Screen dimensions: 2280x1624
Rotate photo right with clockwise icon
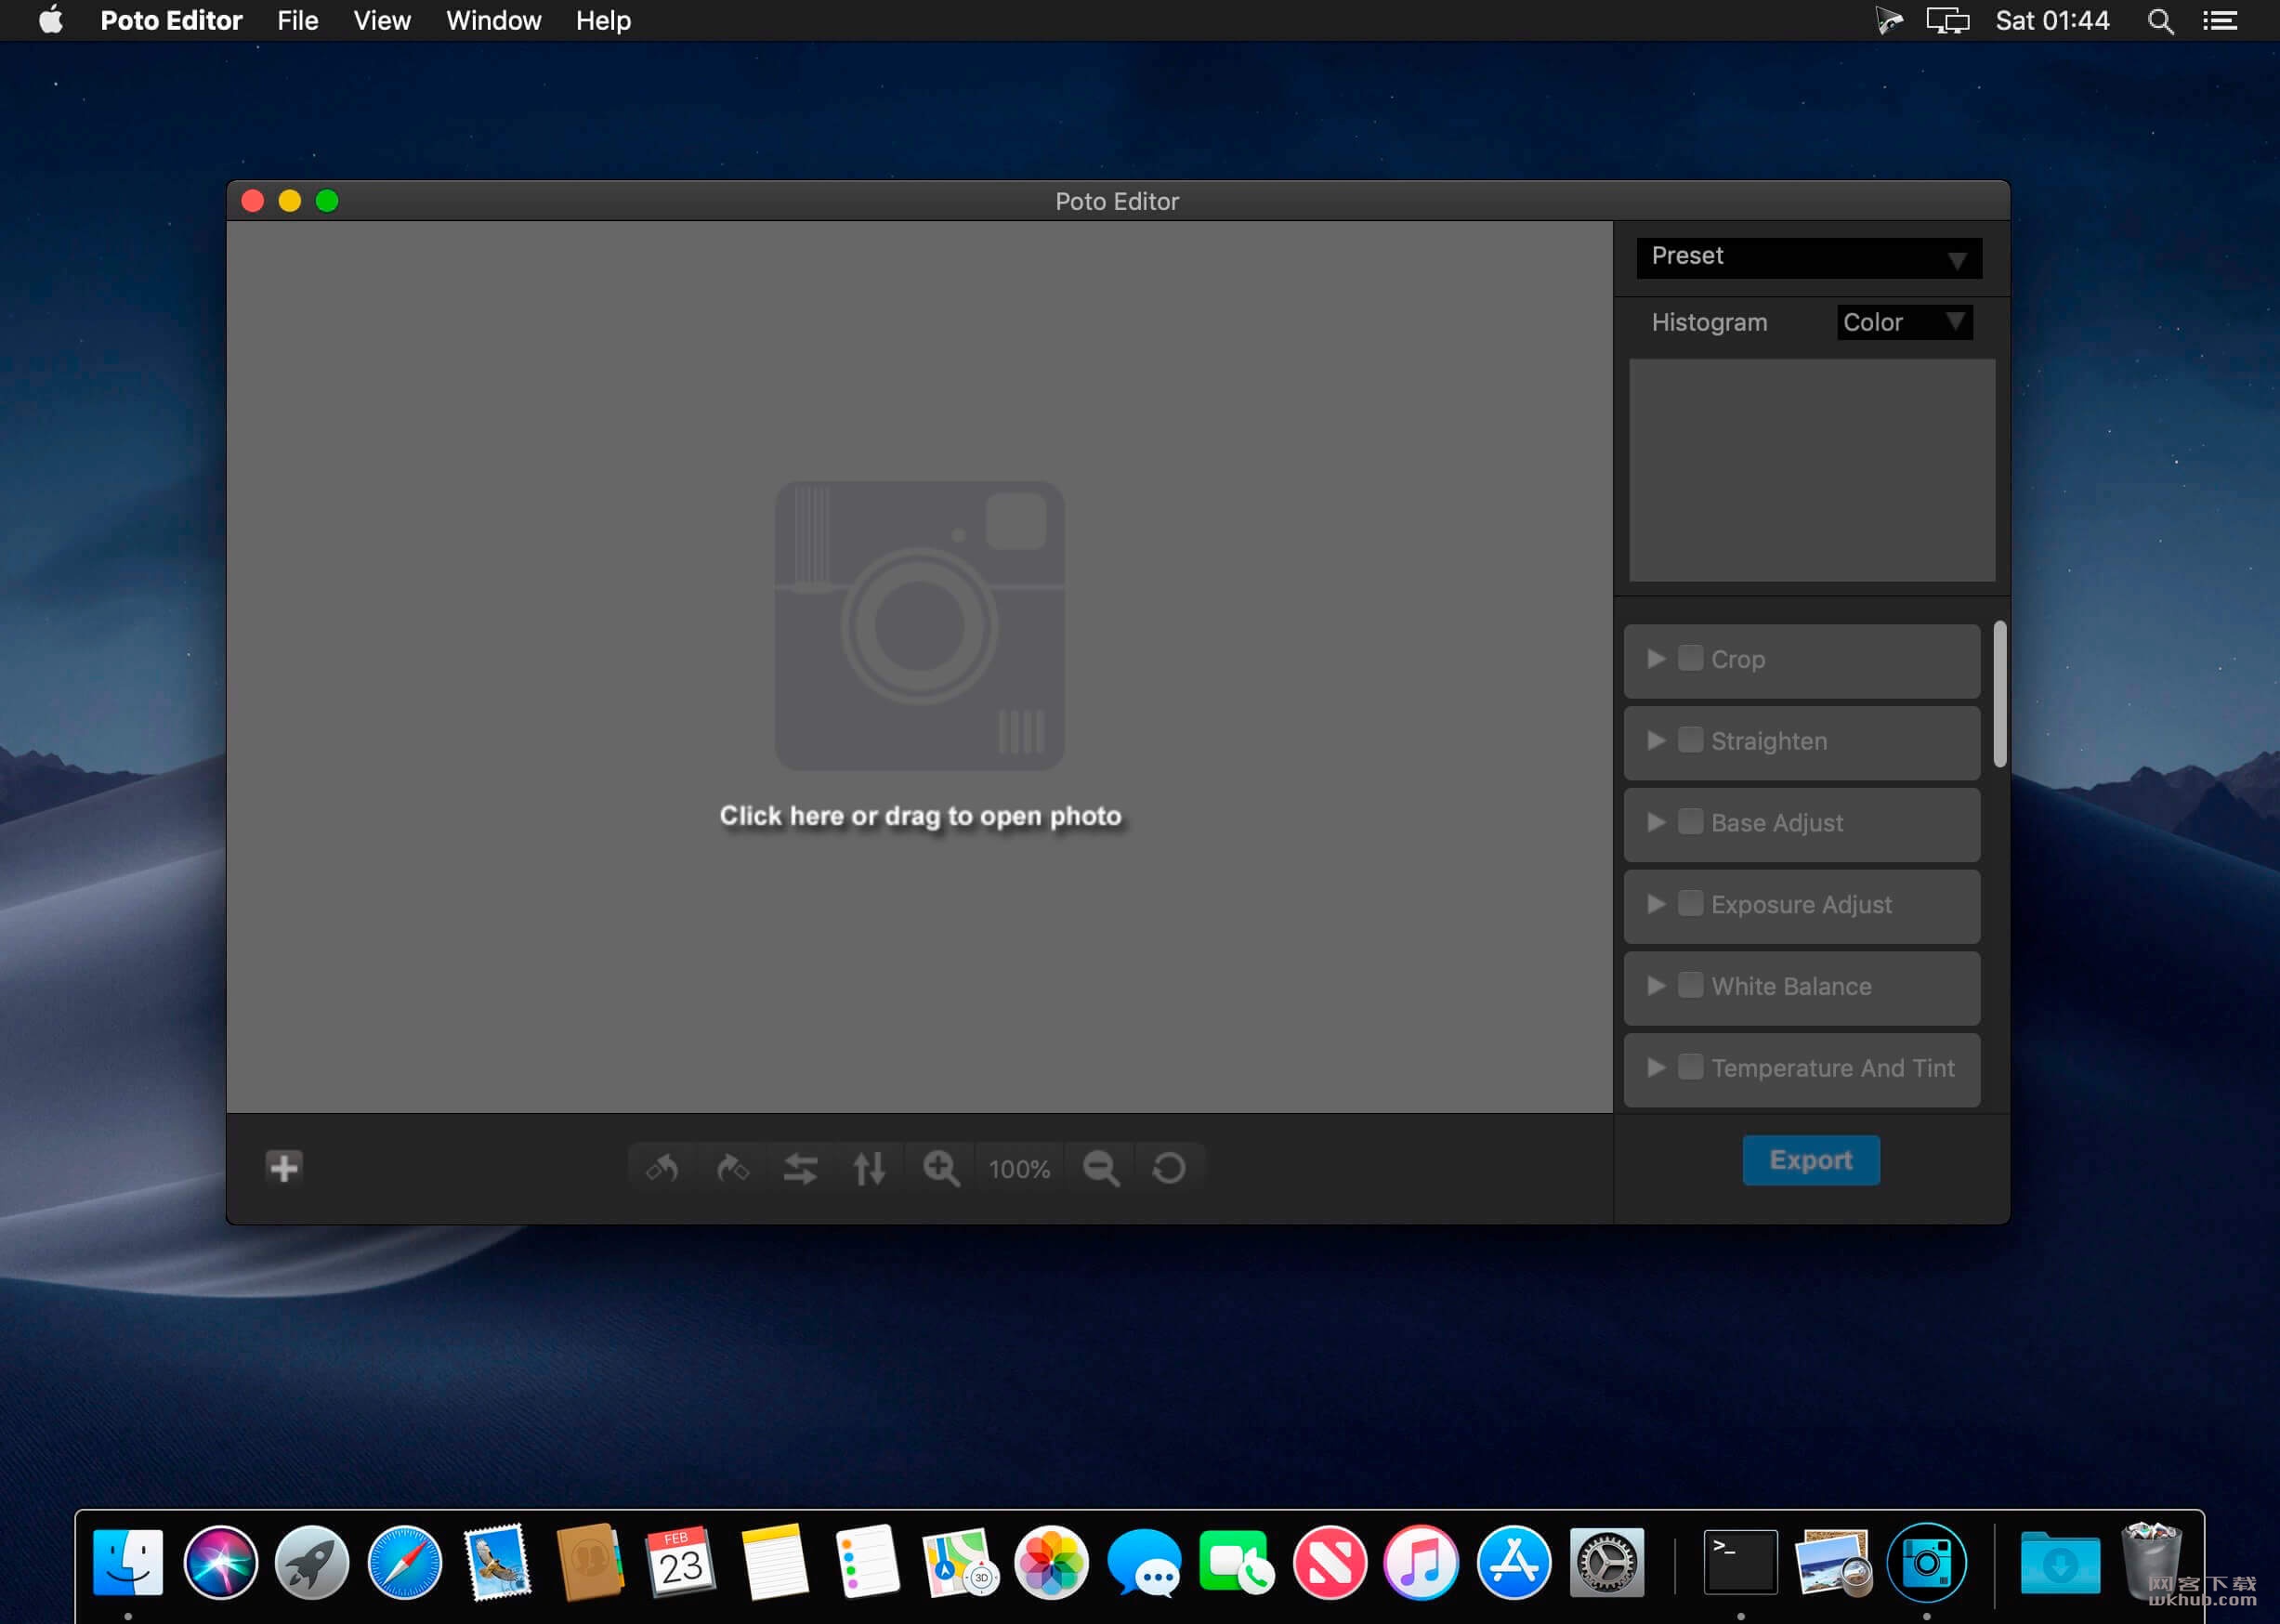732,1168
